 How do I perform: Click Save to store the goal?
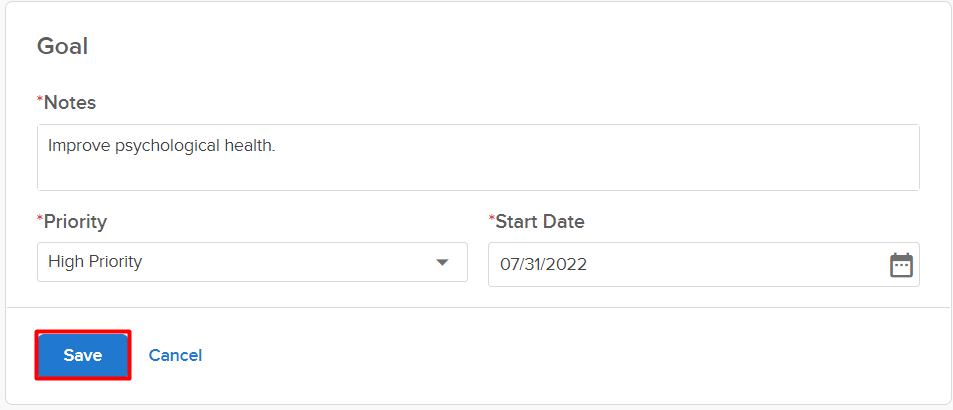(x=83, y=355)
